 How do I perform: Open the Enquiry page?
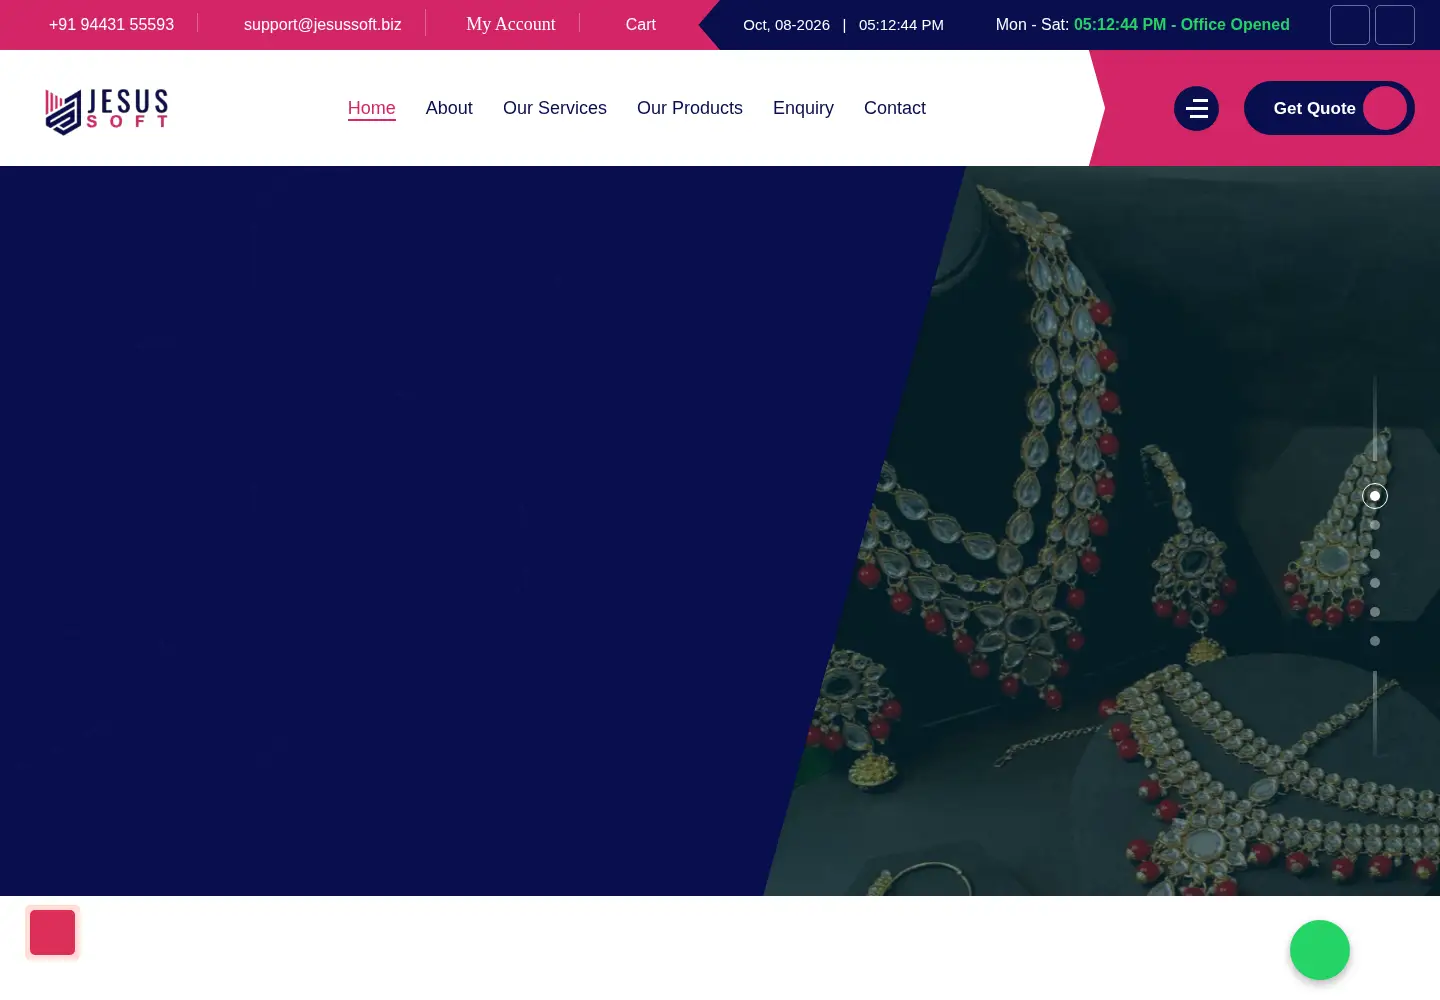[x=803, y=108]
